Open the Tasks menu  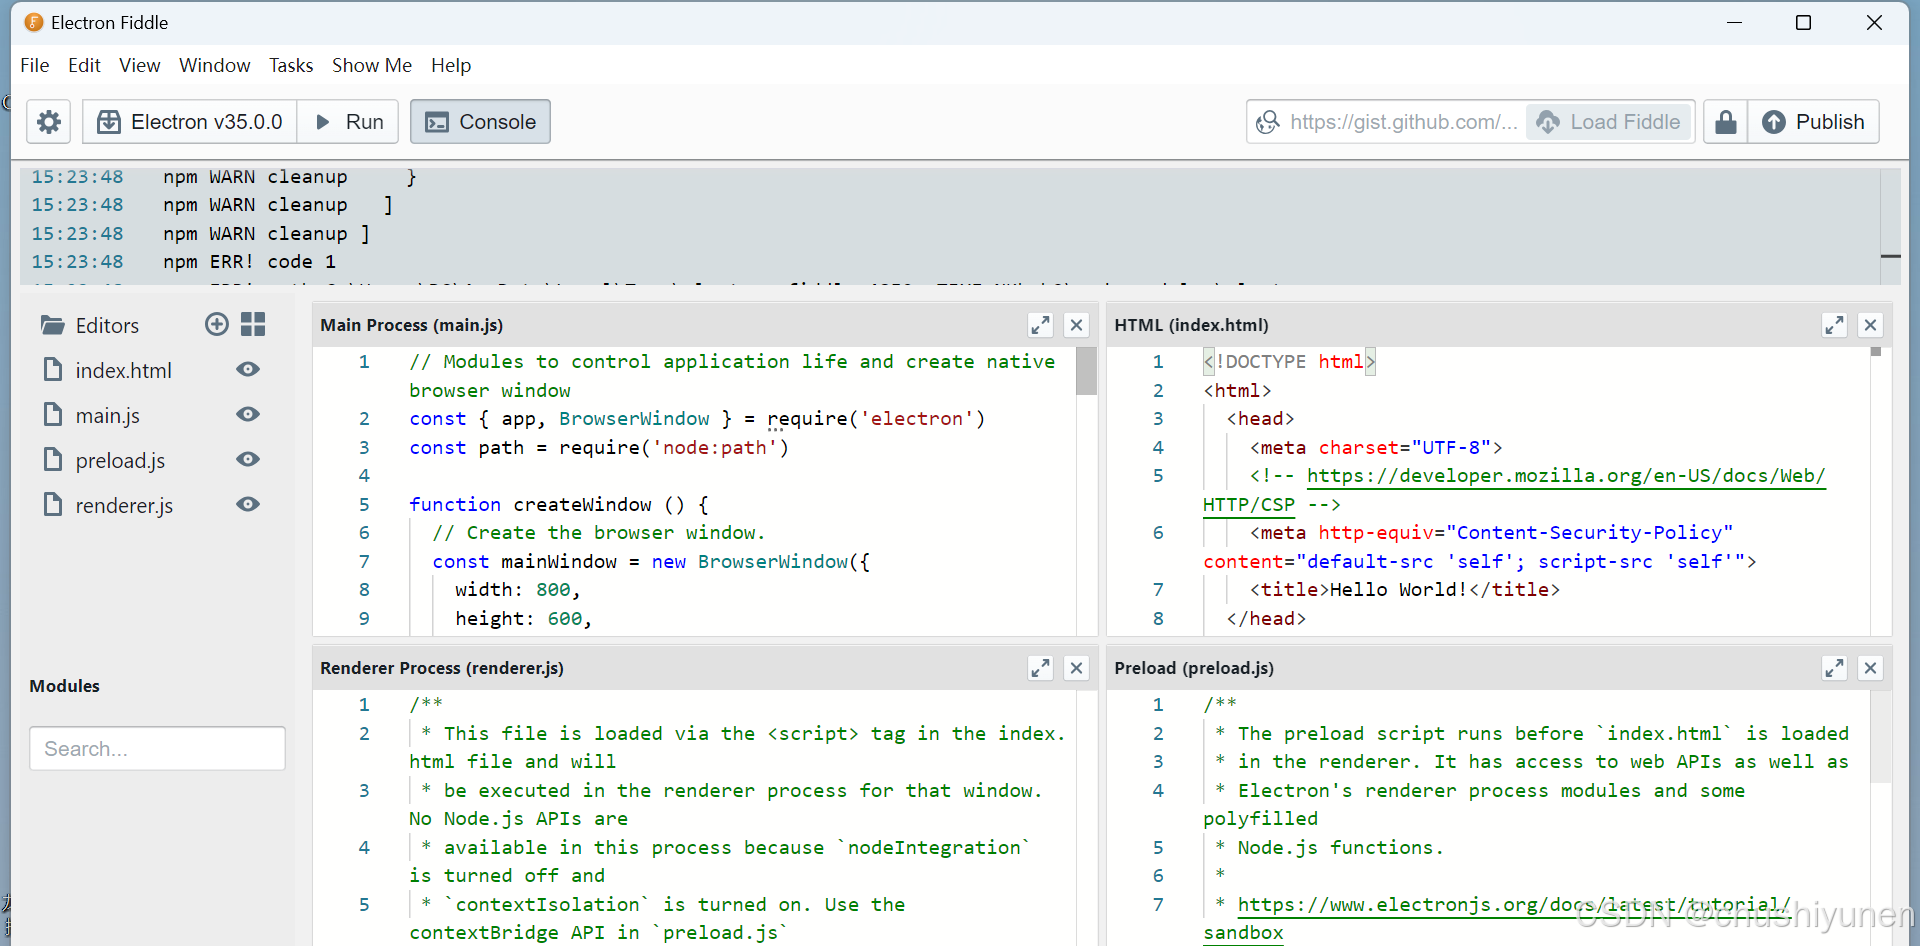(291, 65)
